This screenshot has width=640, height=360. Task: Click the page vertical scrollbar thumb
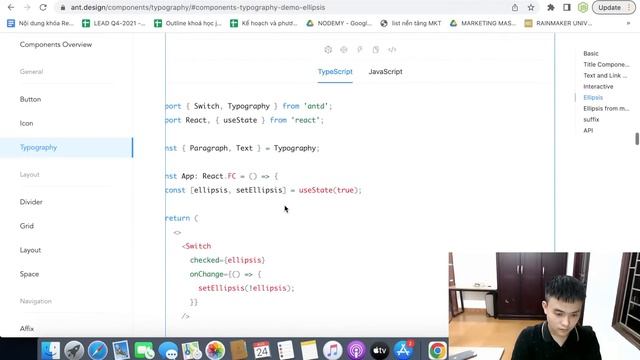point(637,139)
